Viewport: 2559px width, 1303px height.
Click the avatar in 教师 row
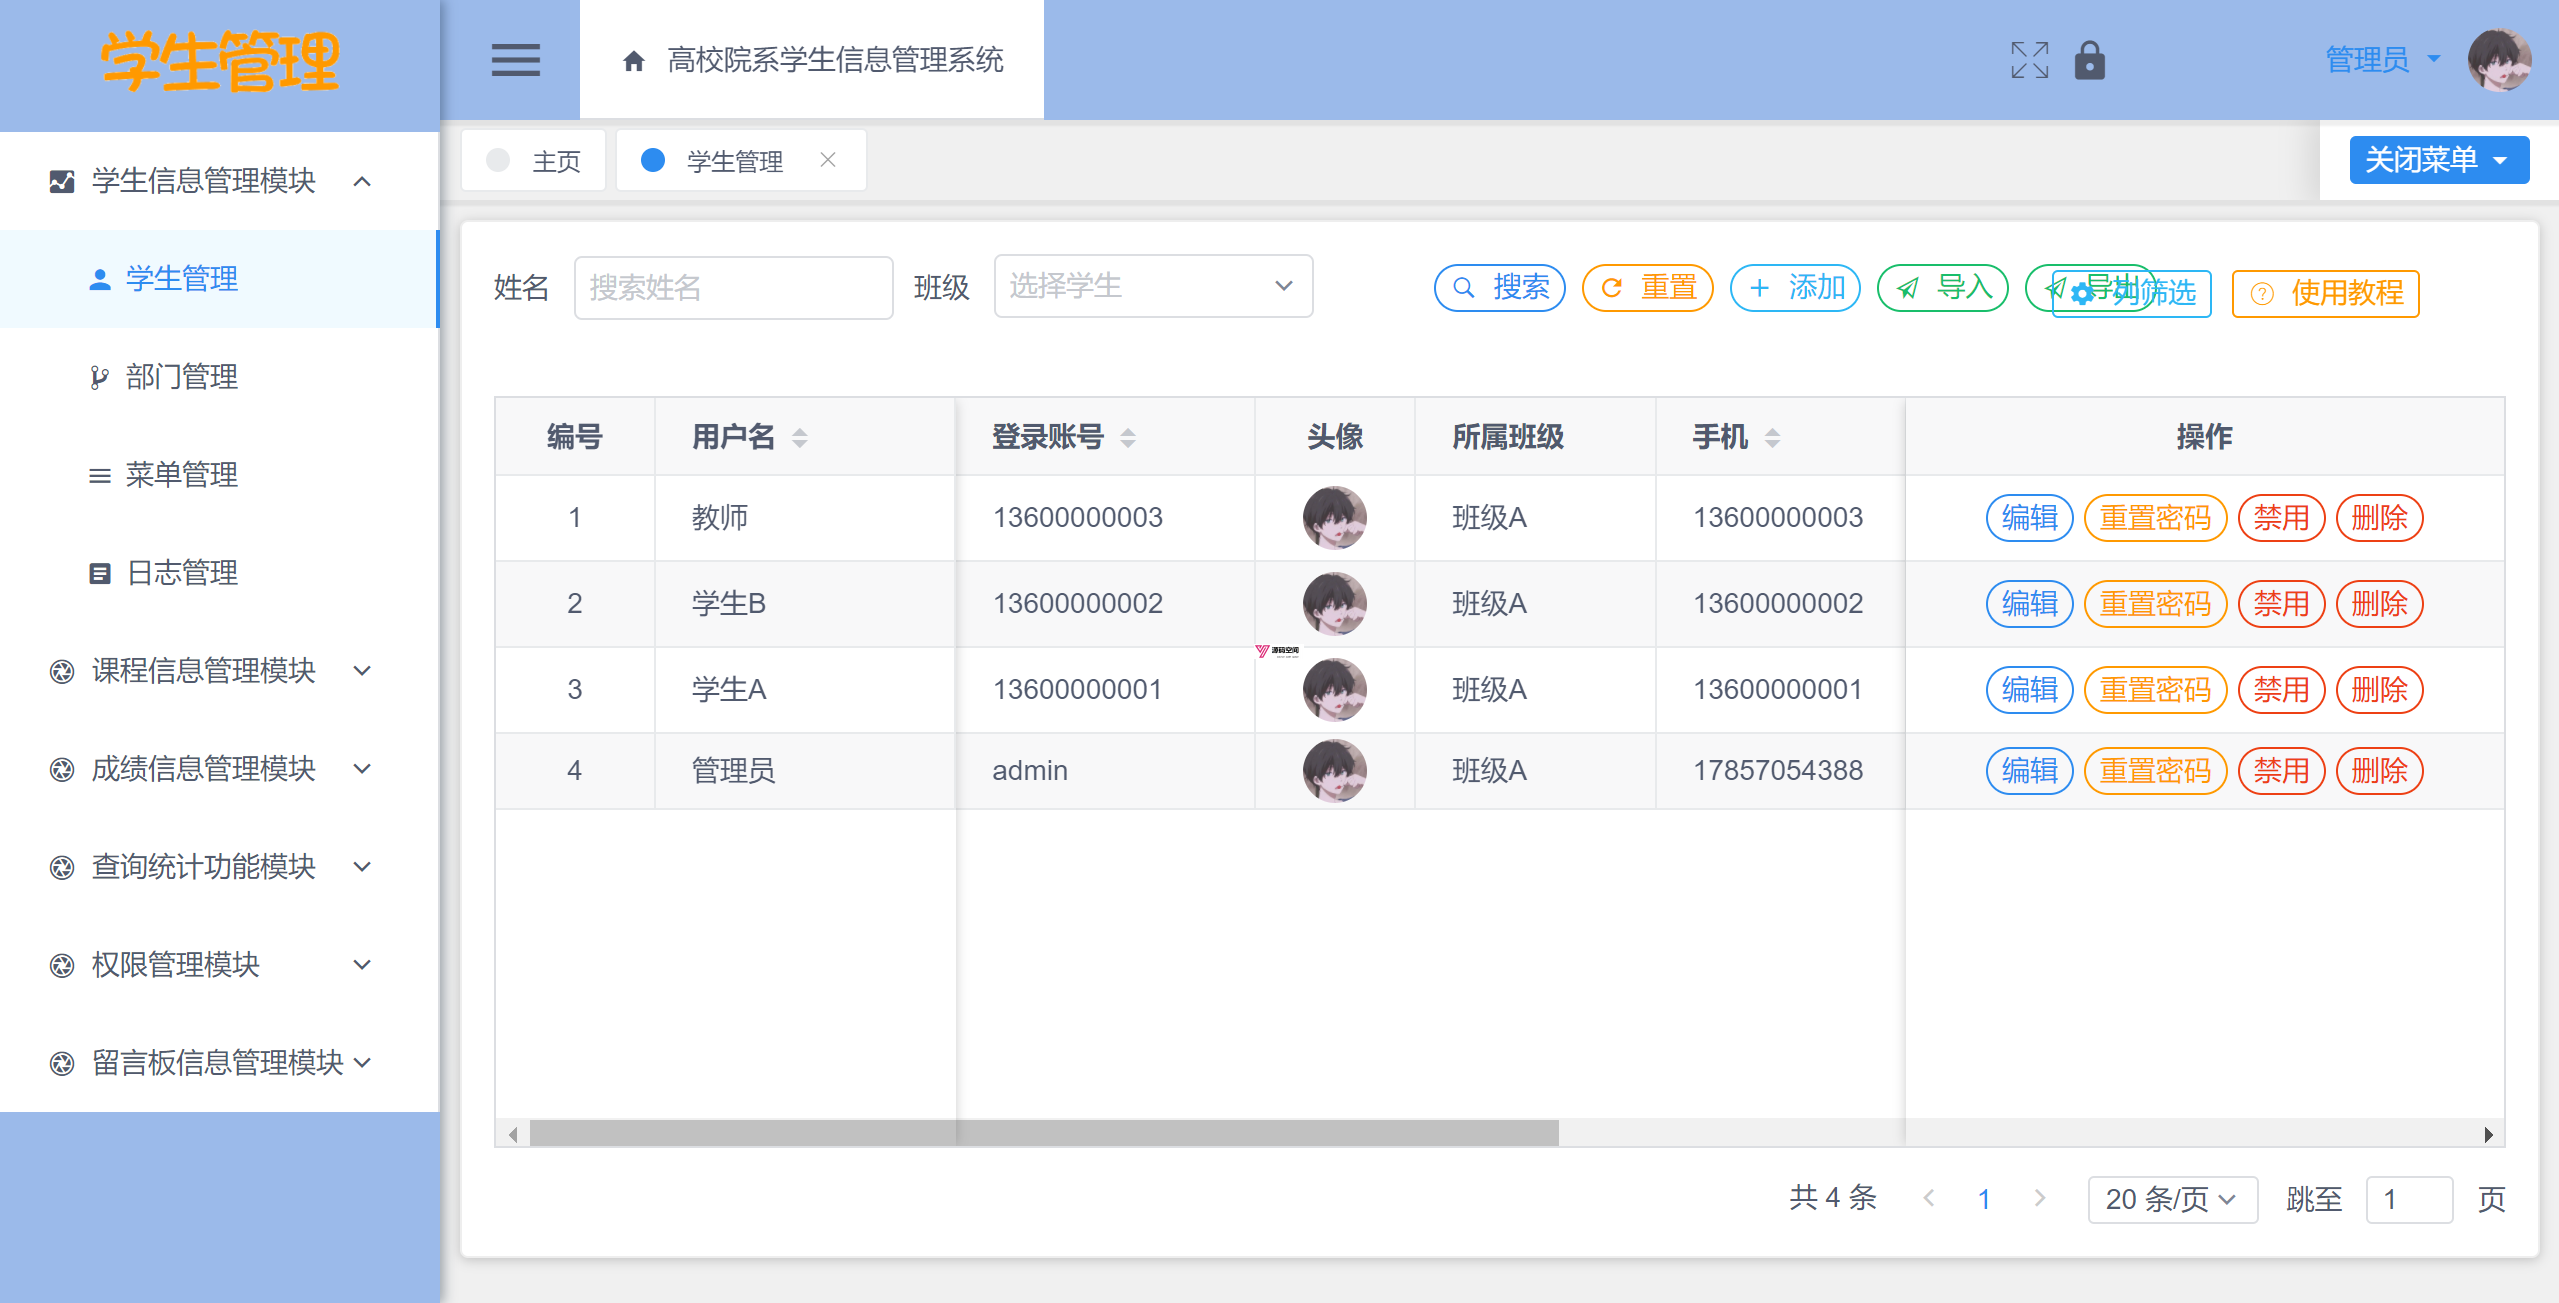1334,517
